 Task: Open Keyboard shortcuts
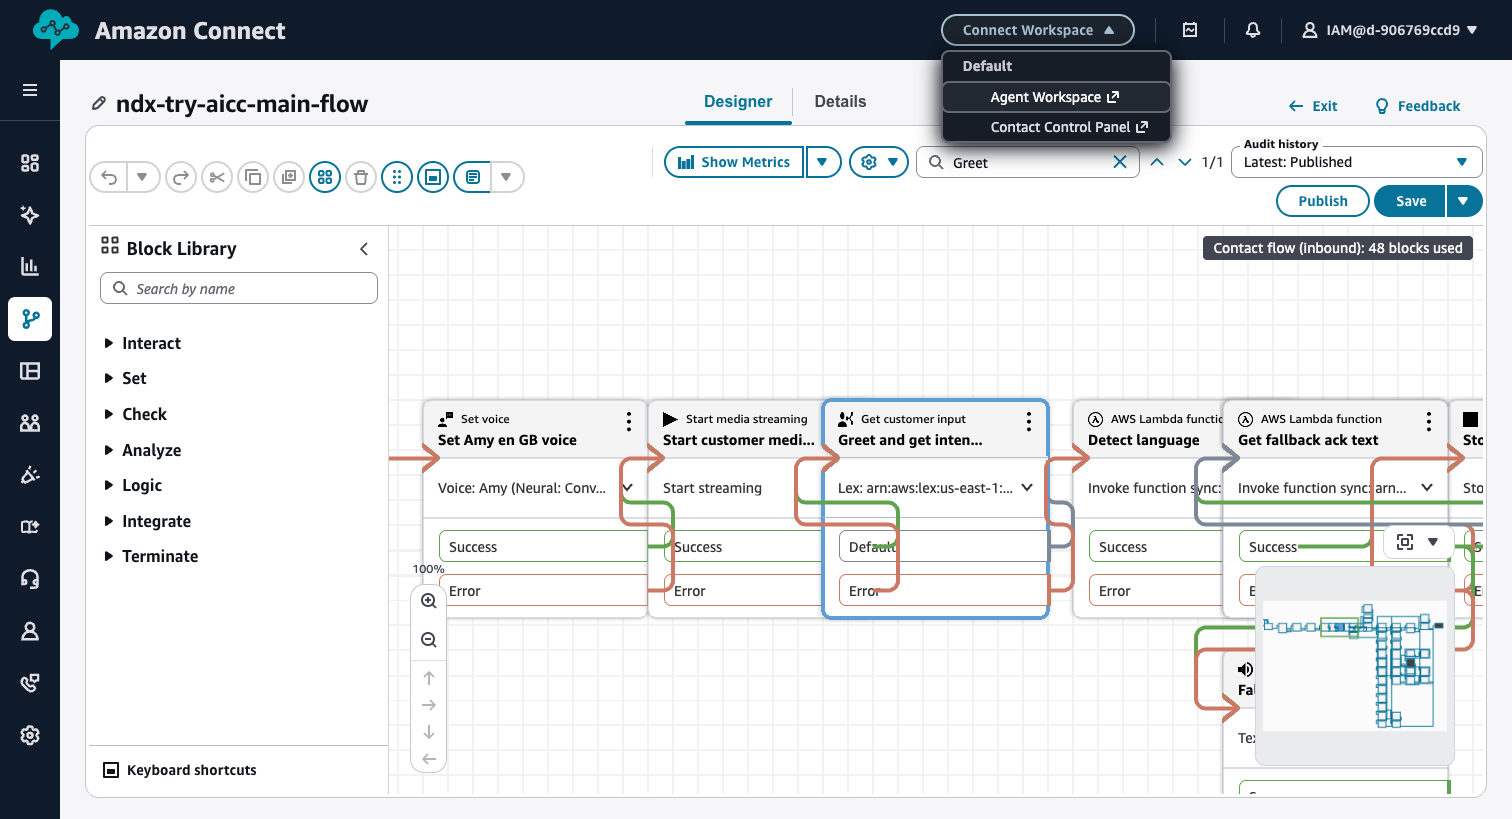(180, 770)
